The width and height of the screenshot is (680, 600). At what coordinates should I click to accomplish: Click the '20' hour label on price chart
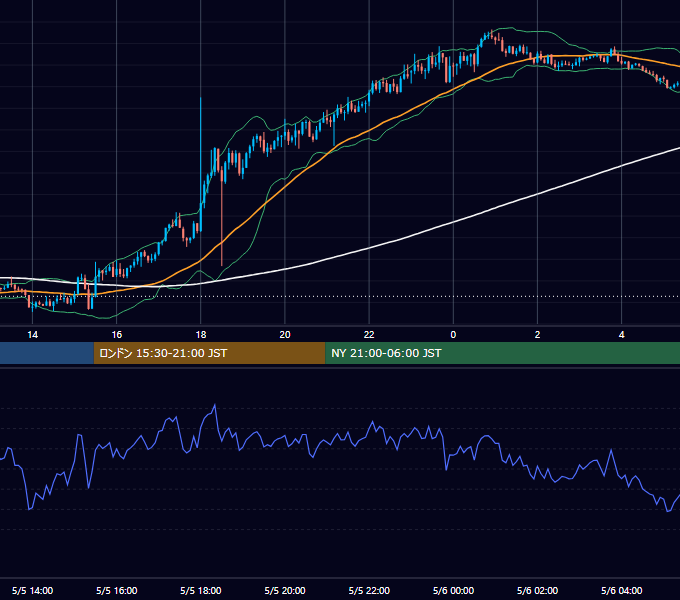[285, 335]
